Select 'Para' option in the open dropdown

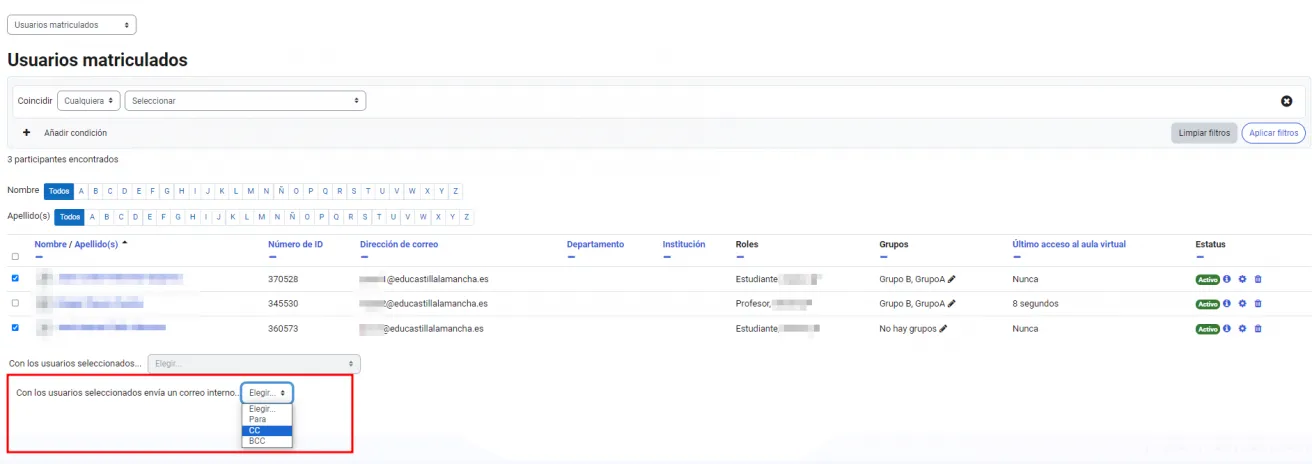[x=258, y=420]
